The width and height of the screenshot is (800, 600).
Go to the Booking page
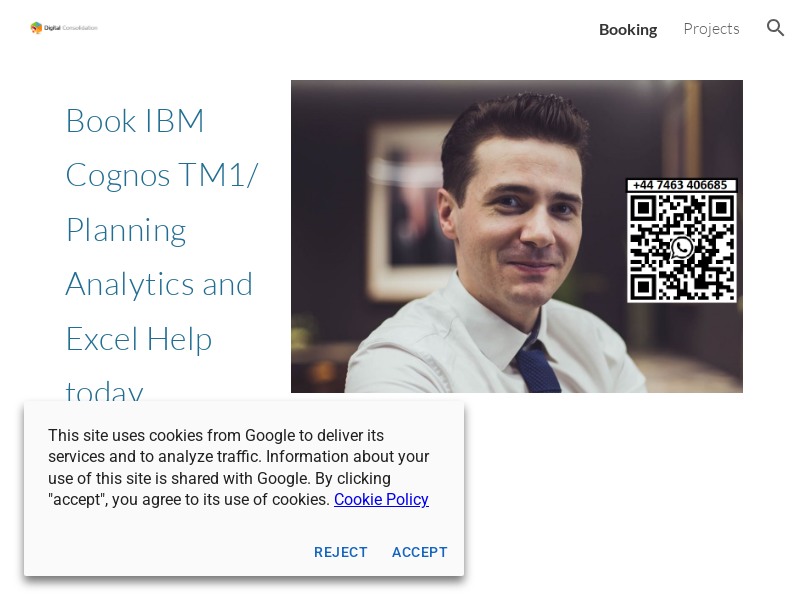[627, 29]
